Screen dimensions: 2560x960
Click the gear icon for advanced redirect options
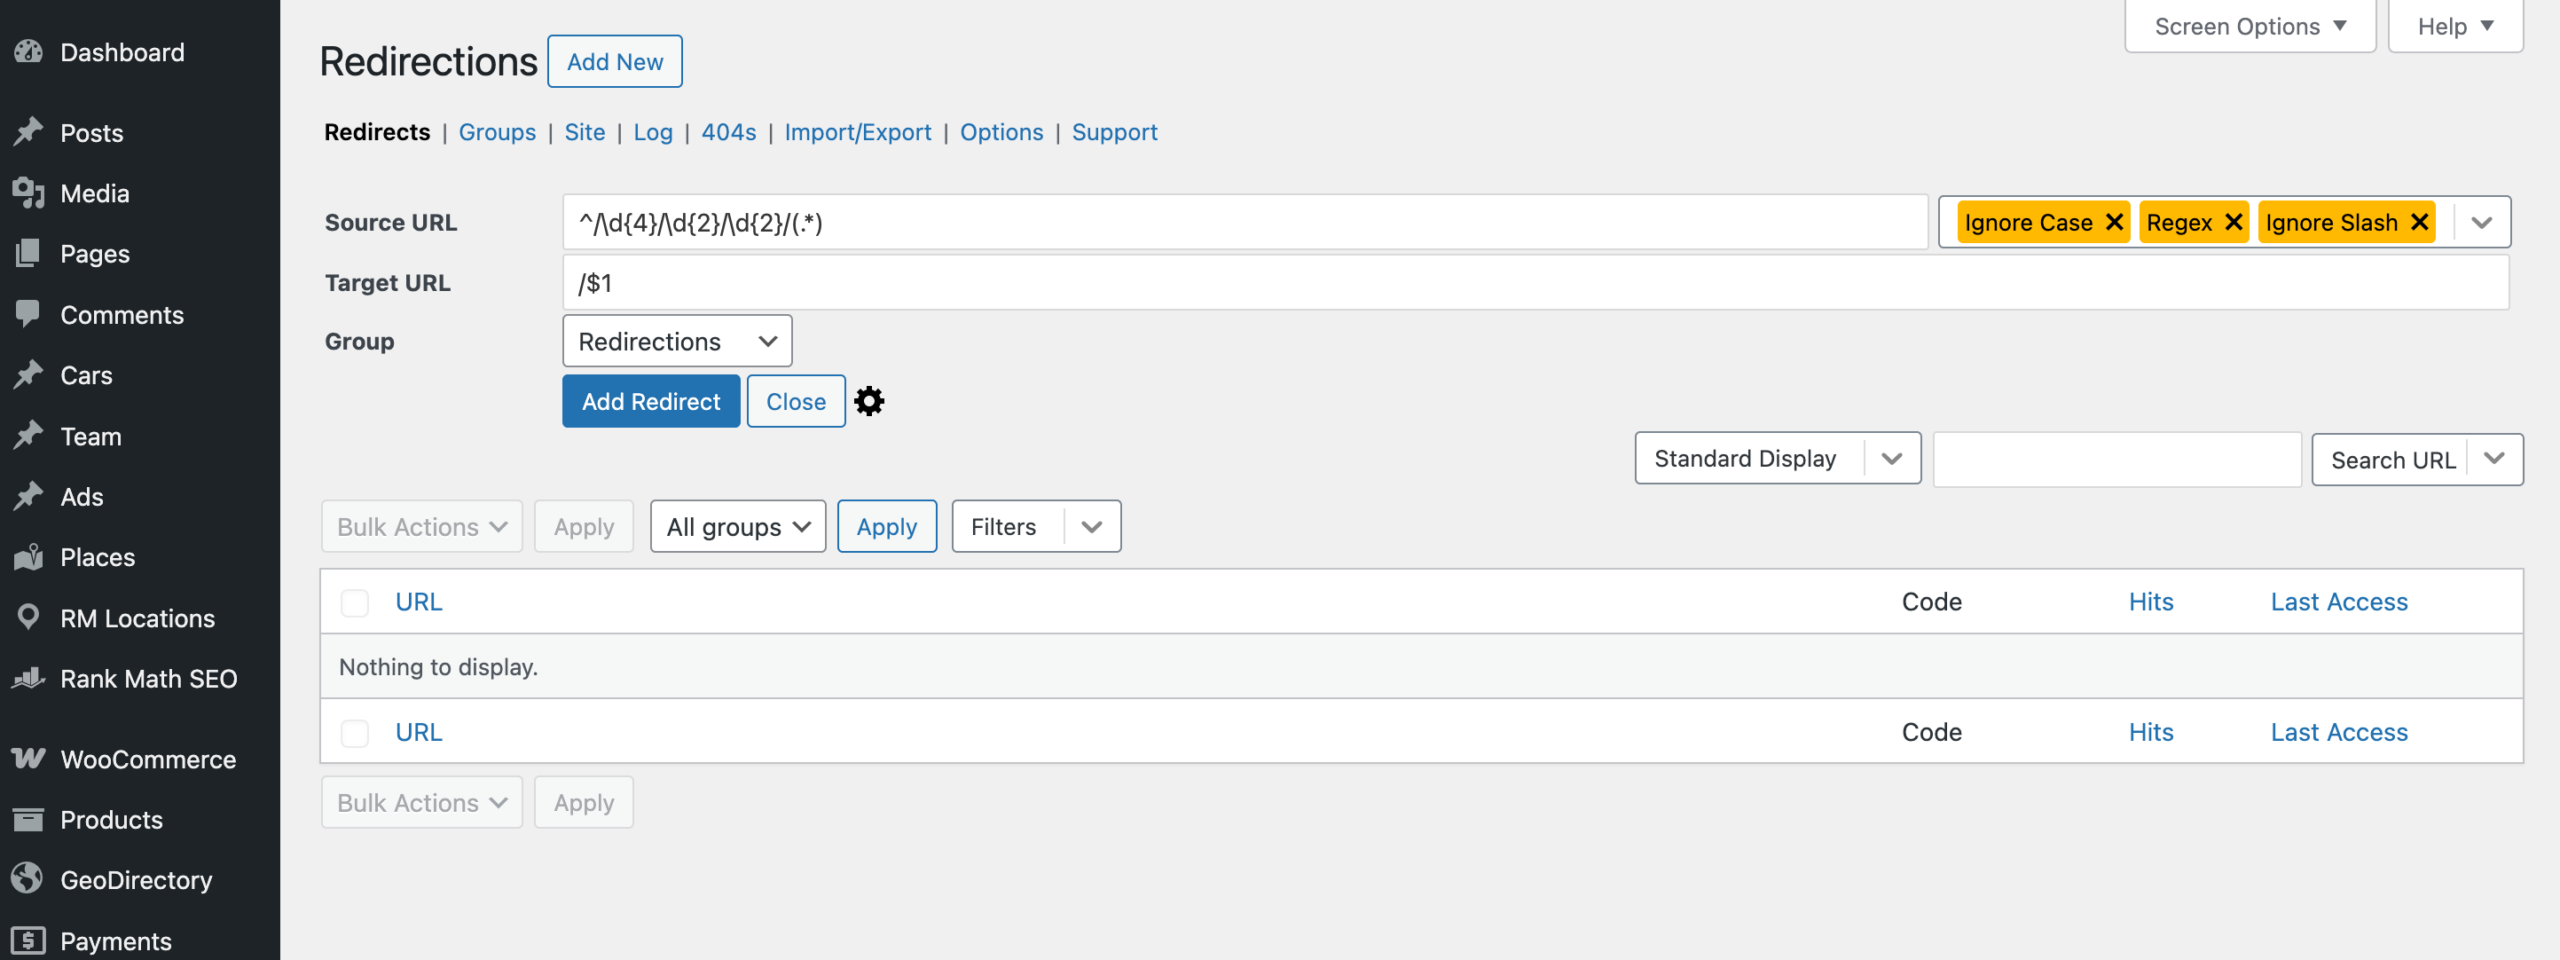(x=869, y=401)
